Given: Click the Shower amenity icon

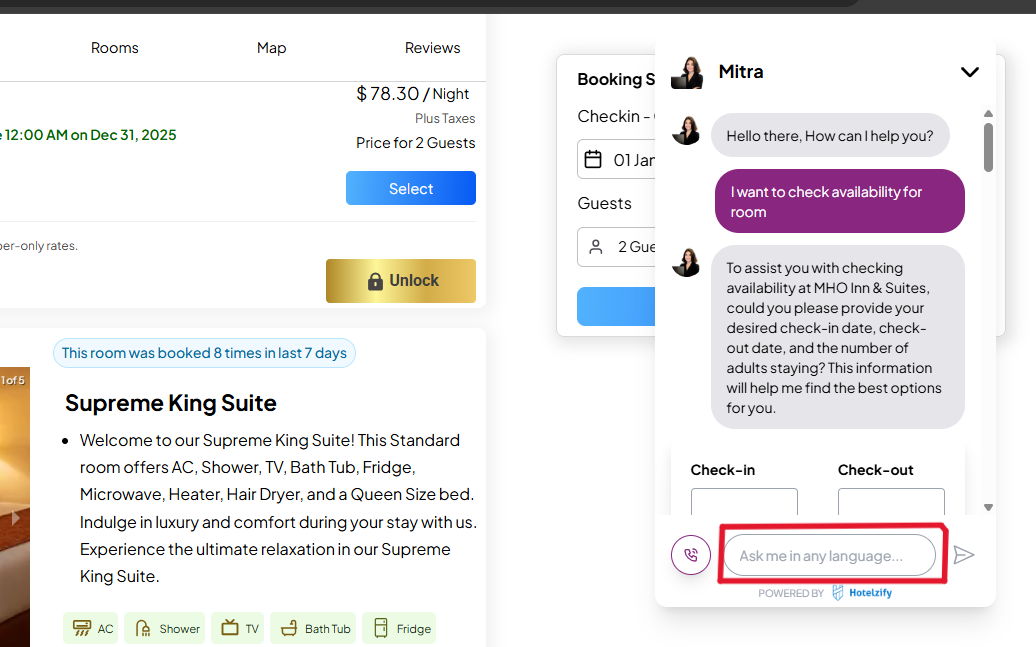Looking at the screenshot, I should [143, 628].
